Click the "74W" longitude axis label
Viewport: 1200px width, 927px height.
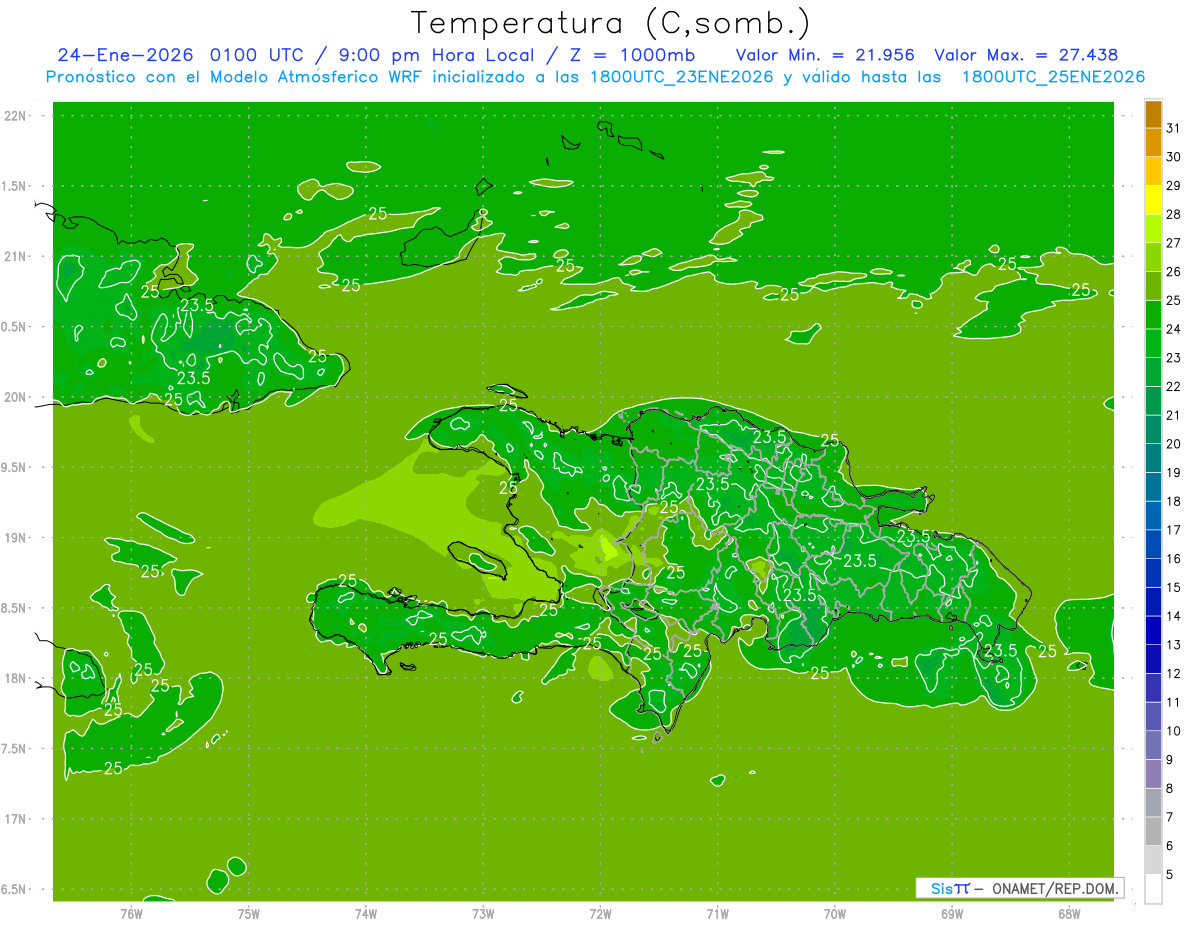(365, 914)
